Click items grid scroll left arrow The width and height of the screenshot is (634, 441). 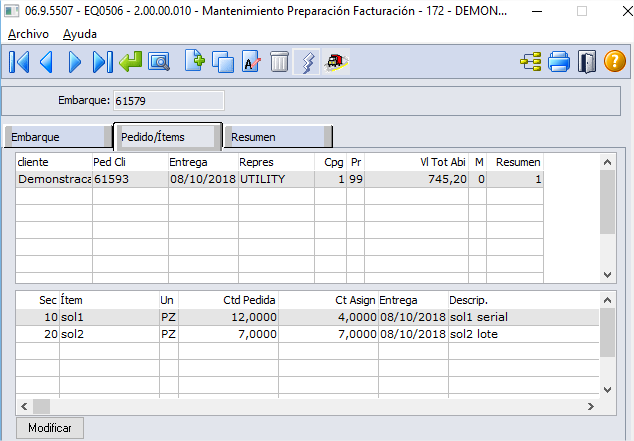[x=24, y=406]
